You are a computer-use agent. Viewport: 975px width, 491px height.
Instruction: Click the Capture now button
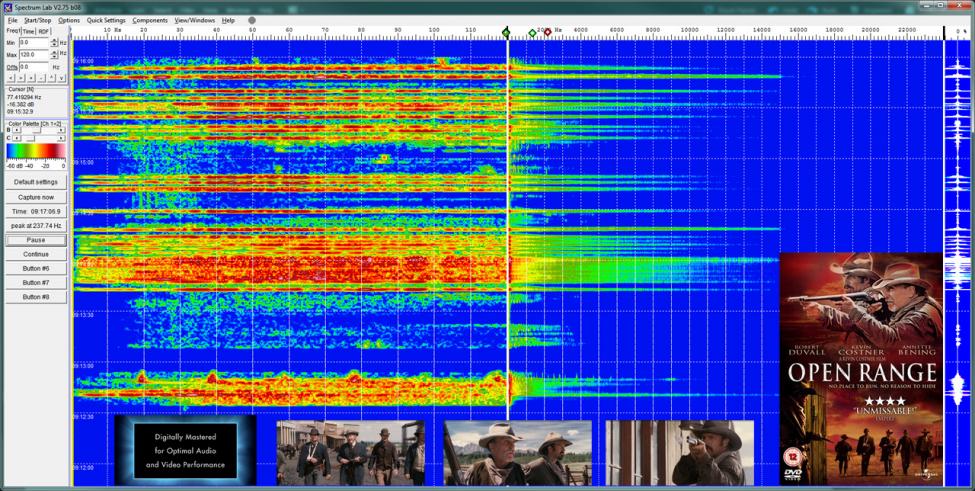[x=35, y=197]
